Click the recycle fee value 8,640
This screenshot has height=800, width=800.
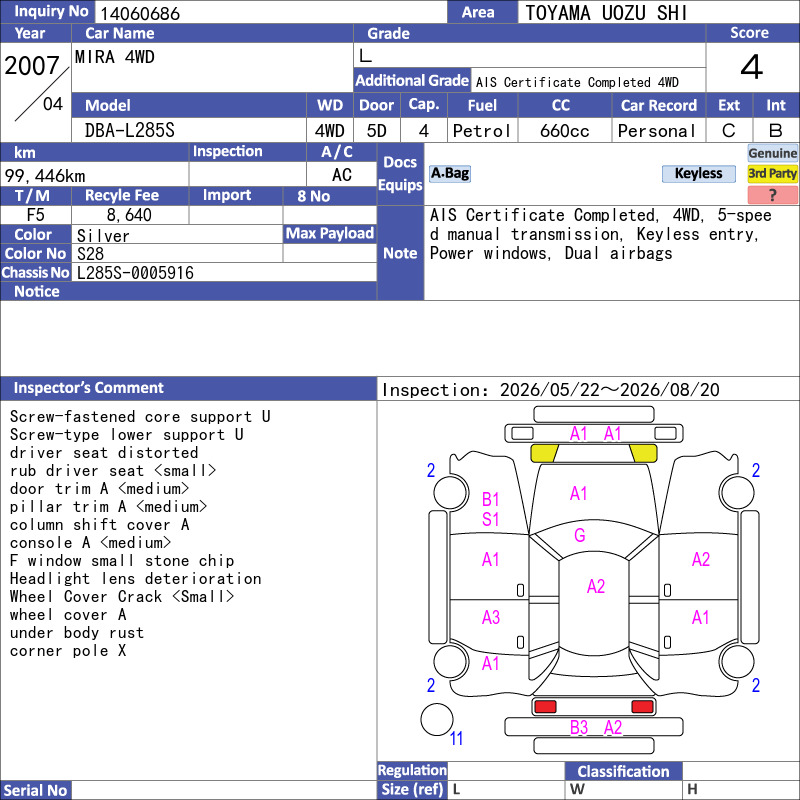(129, 215)
